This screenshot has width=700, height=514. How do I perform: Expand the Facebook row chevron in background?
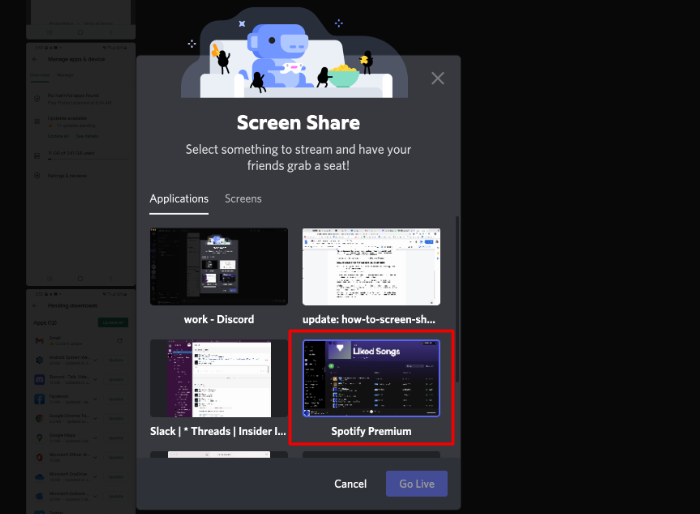click(95, 399)
